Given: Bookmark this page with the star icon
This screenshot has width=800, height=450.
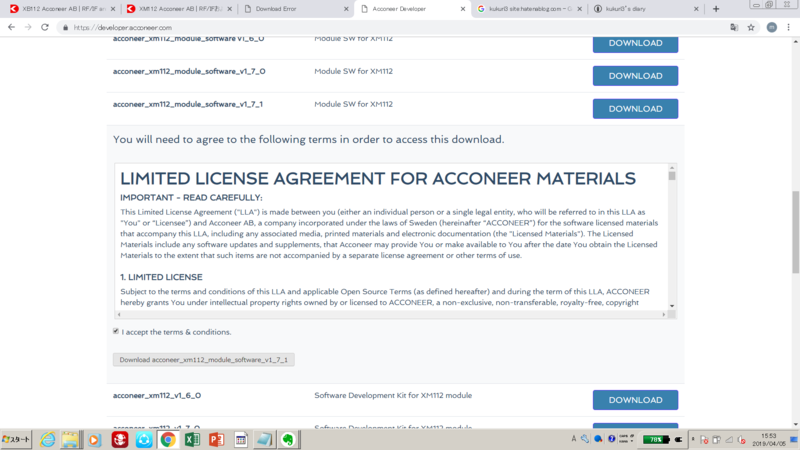Looking at the screenshot, I should (751, 28).
